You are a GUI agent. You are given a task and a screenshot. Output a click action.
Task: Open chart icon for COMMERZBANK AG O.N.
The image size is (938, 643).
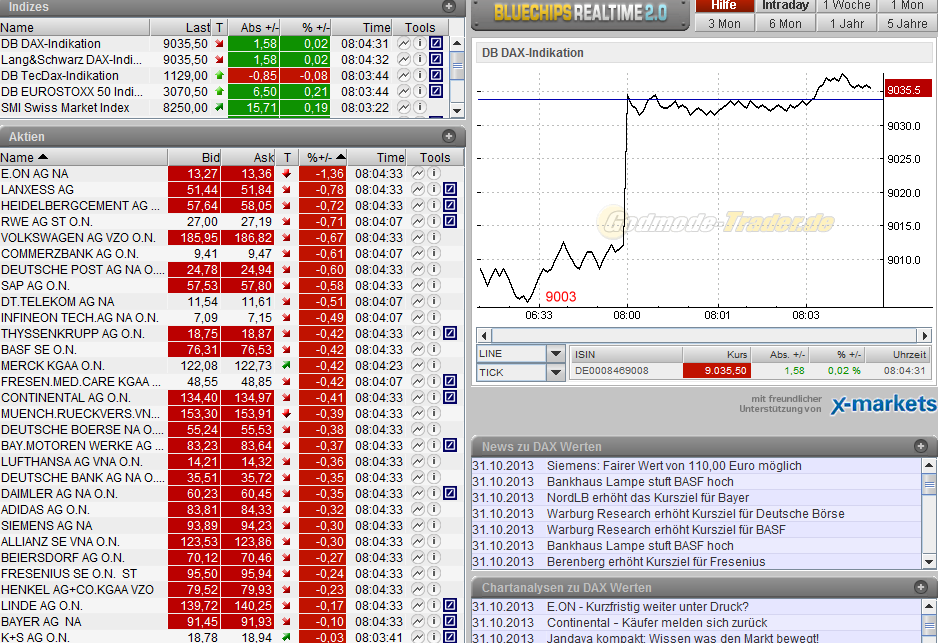point(418,254)
